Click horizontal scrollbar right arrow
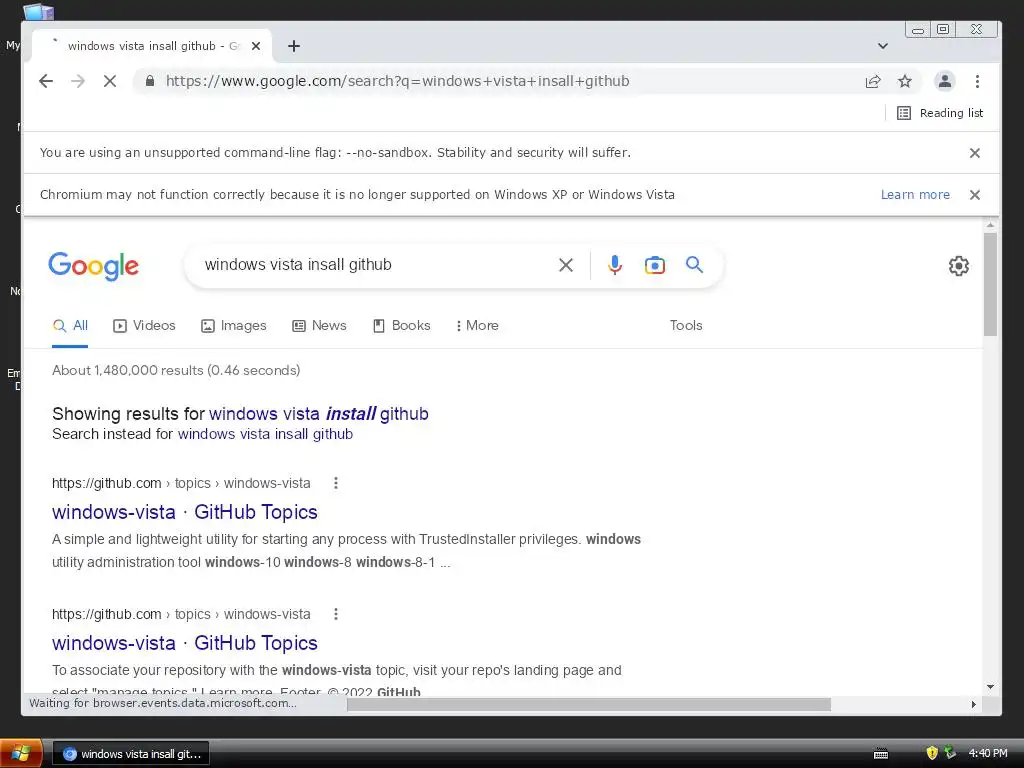1024x768 pixels. click(x=973, y=705)
